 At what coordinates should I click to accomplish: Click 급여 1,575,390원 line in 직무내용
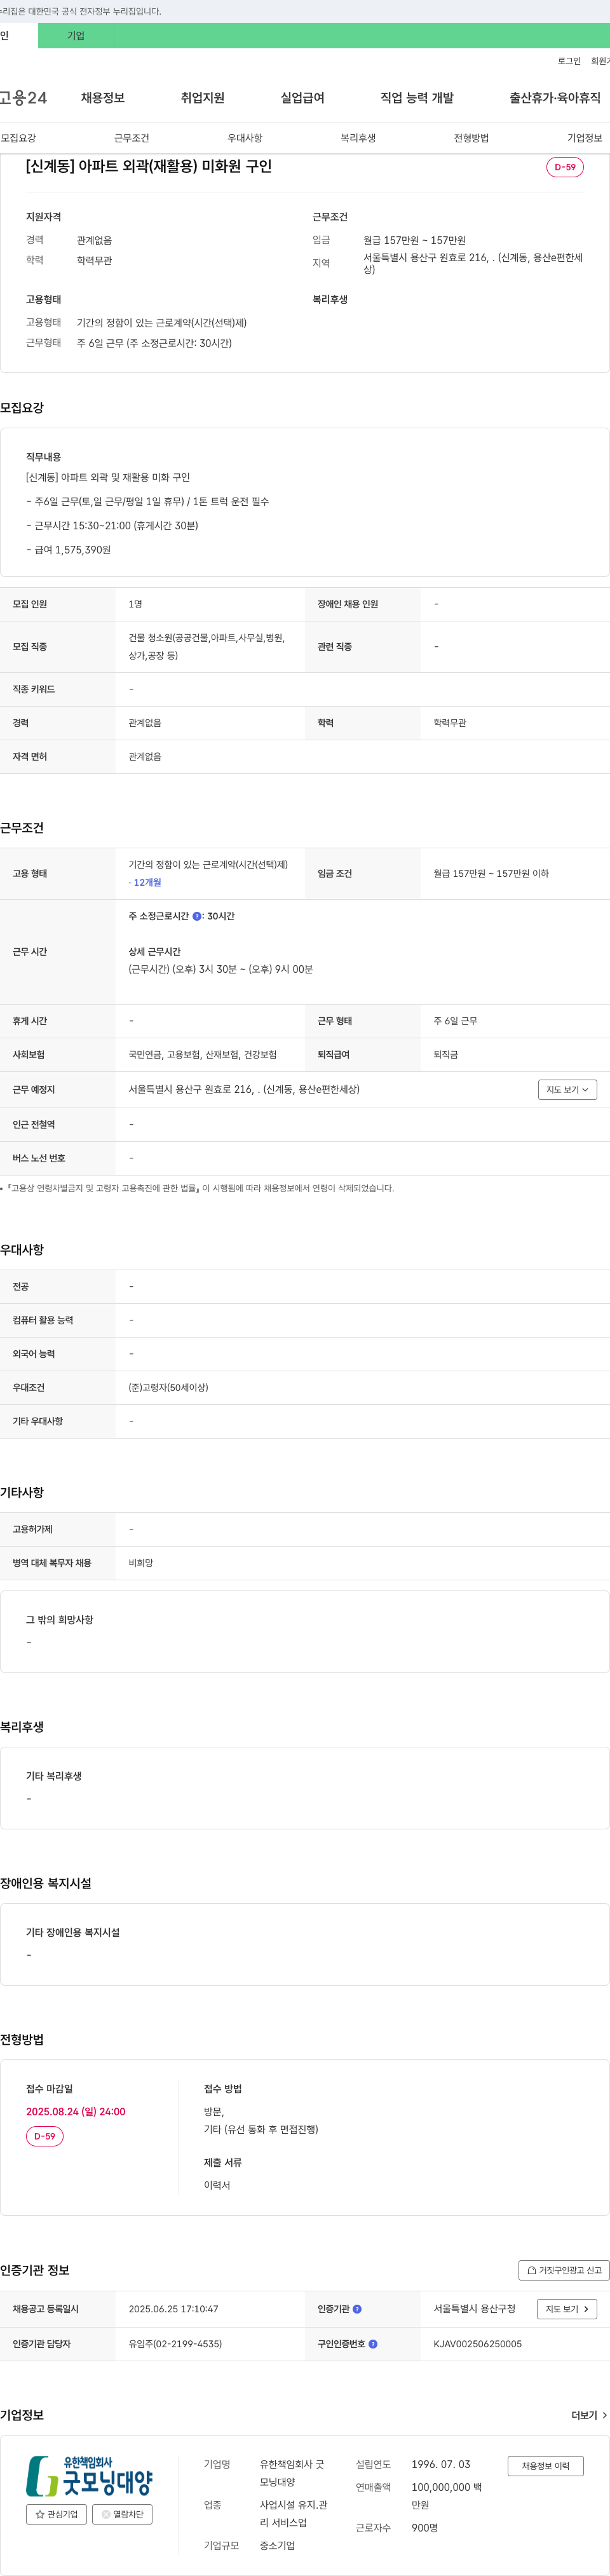click(68, 549)
